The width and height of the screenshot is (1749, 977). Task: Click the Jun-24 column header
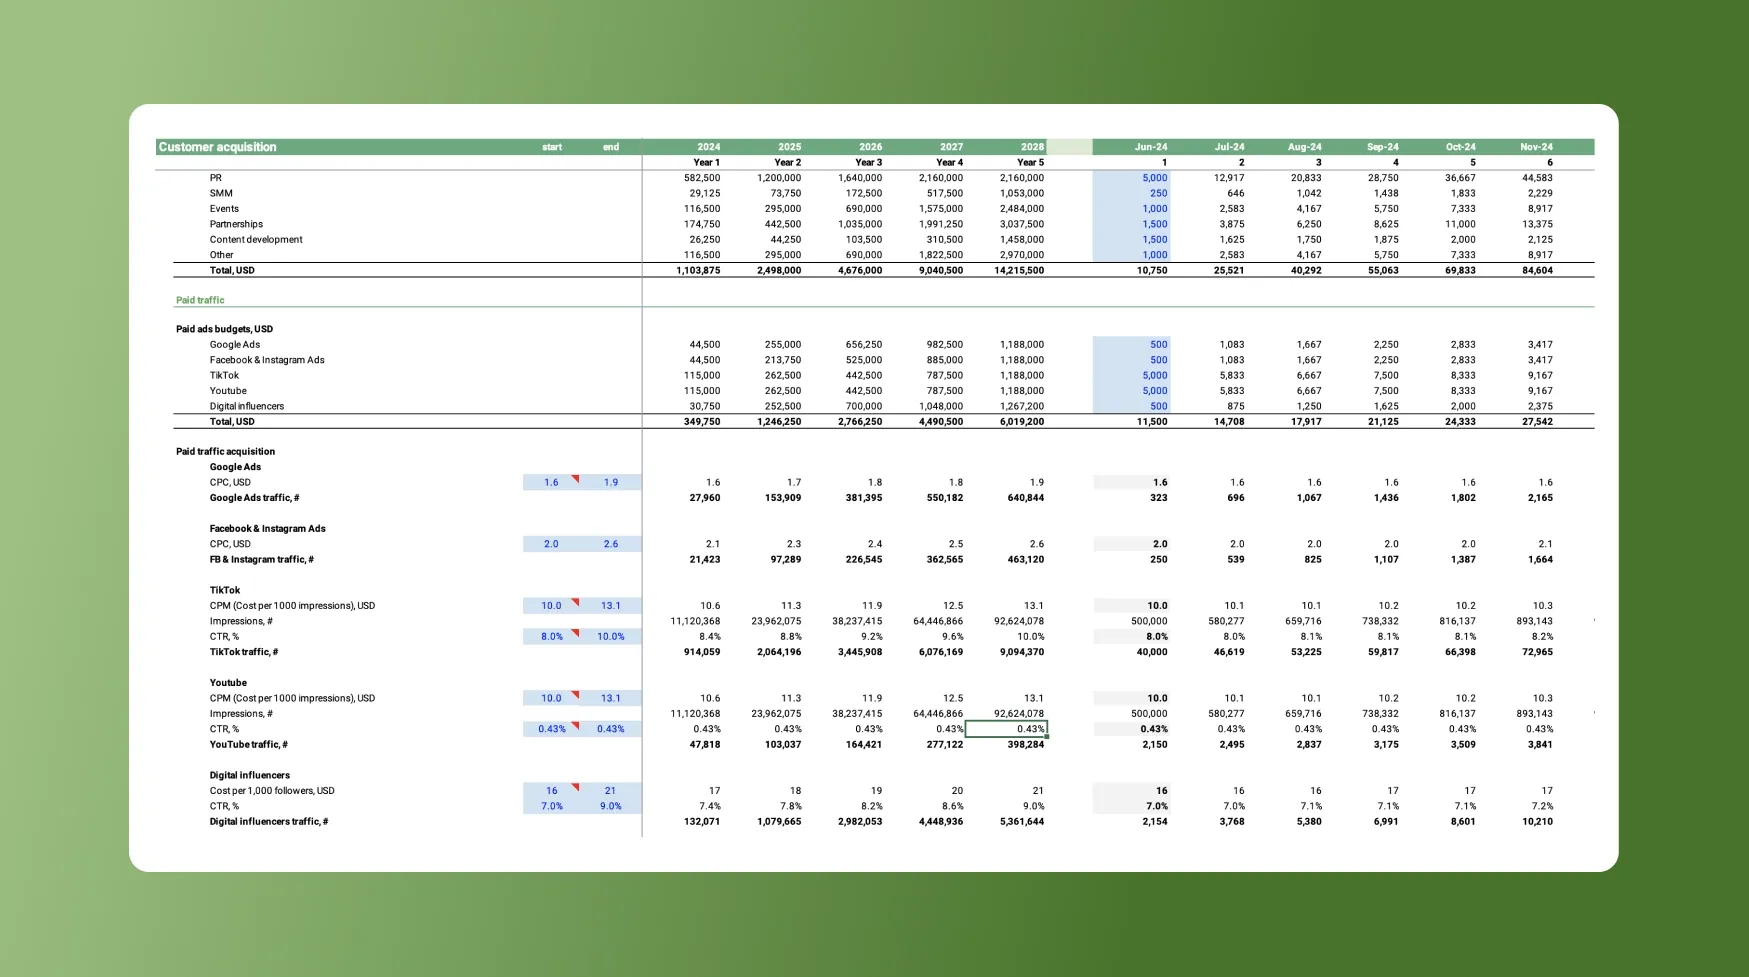coord(1150,147)
